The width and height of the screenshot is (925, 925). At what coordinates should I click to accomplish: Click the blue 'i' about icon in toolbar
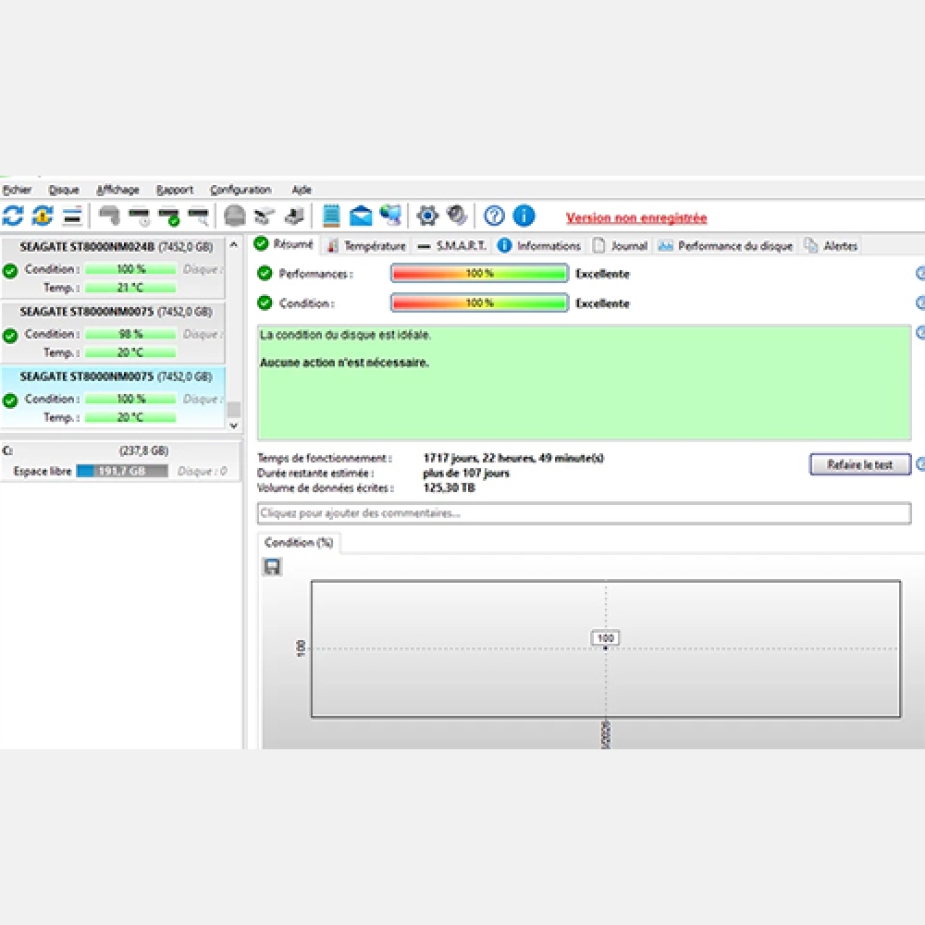tap(524, 216)
